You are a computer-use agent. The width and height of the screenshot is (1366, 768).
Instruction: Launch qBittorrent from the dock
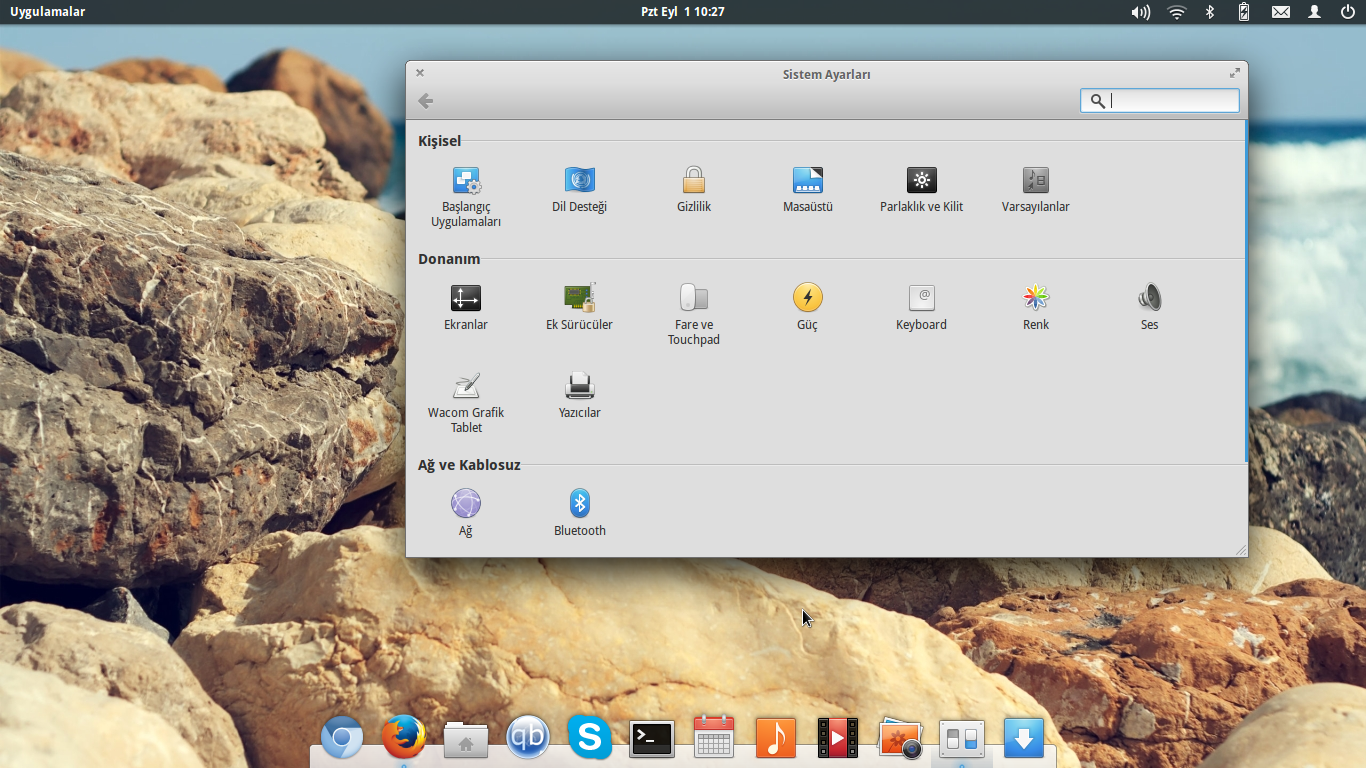[528, 738]
